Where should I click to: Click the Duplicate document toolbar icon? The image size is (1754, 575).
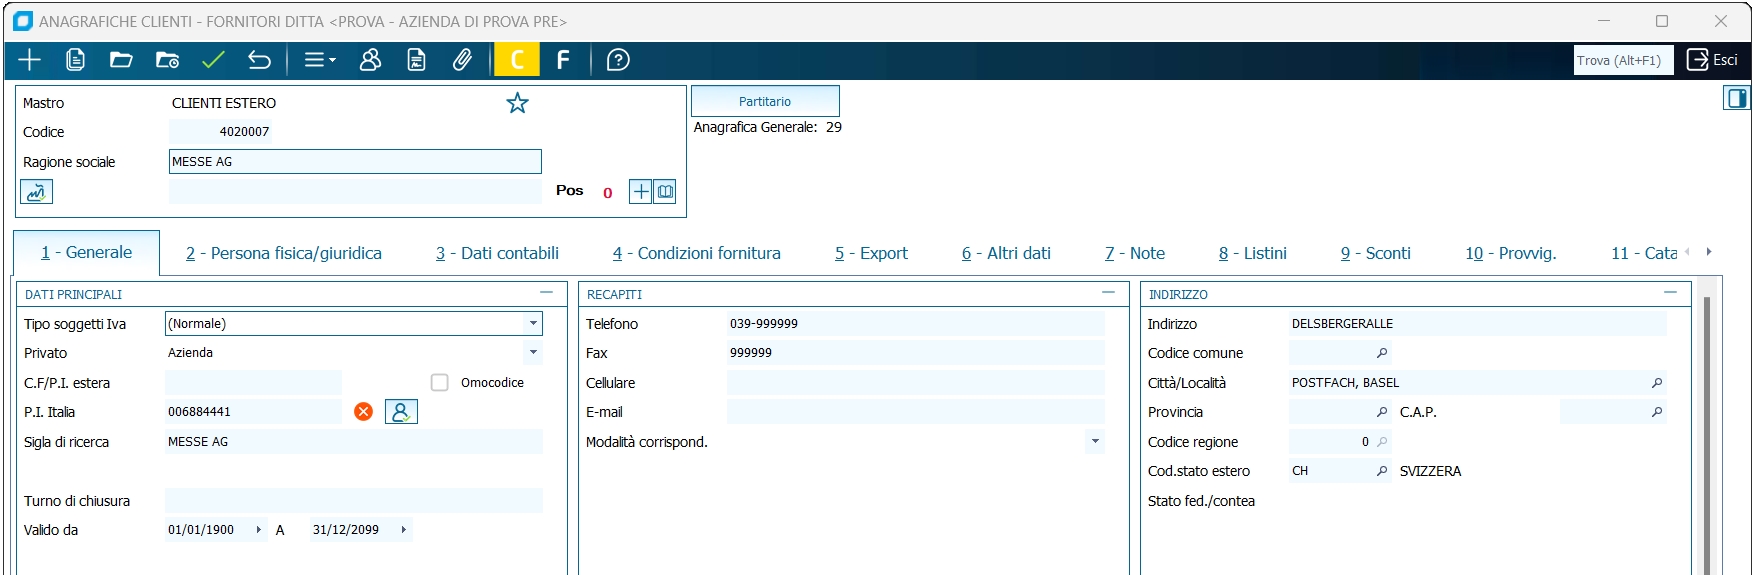[75, 60]
